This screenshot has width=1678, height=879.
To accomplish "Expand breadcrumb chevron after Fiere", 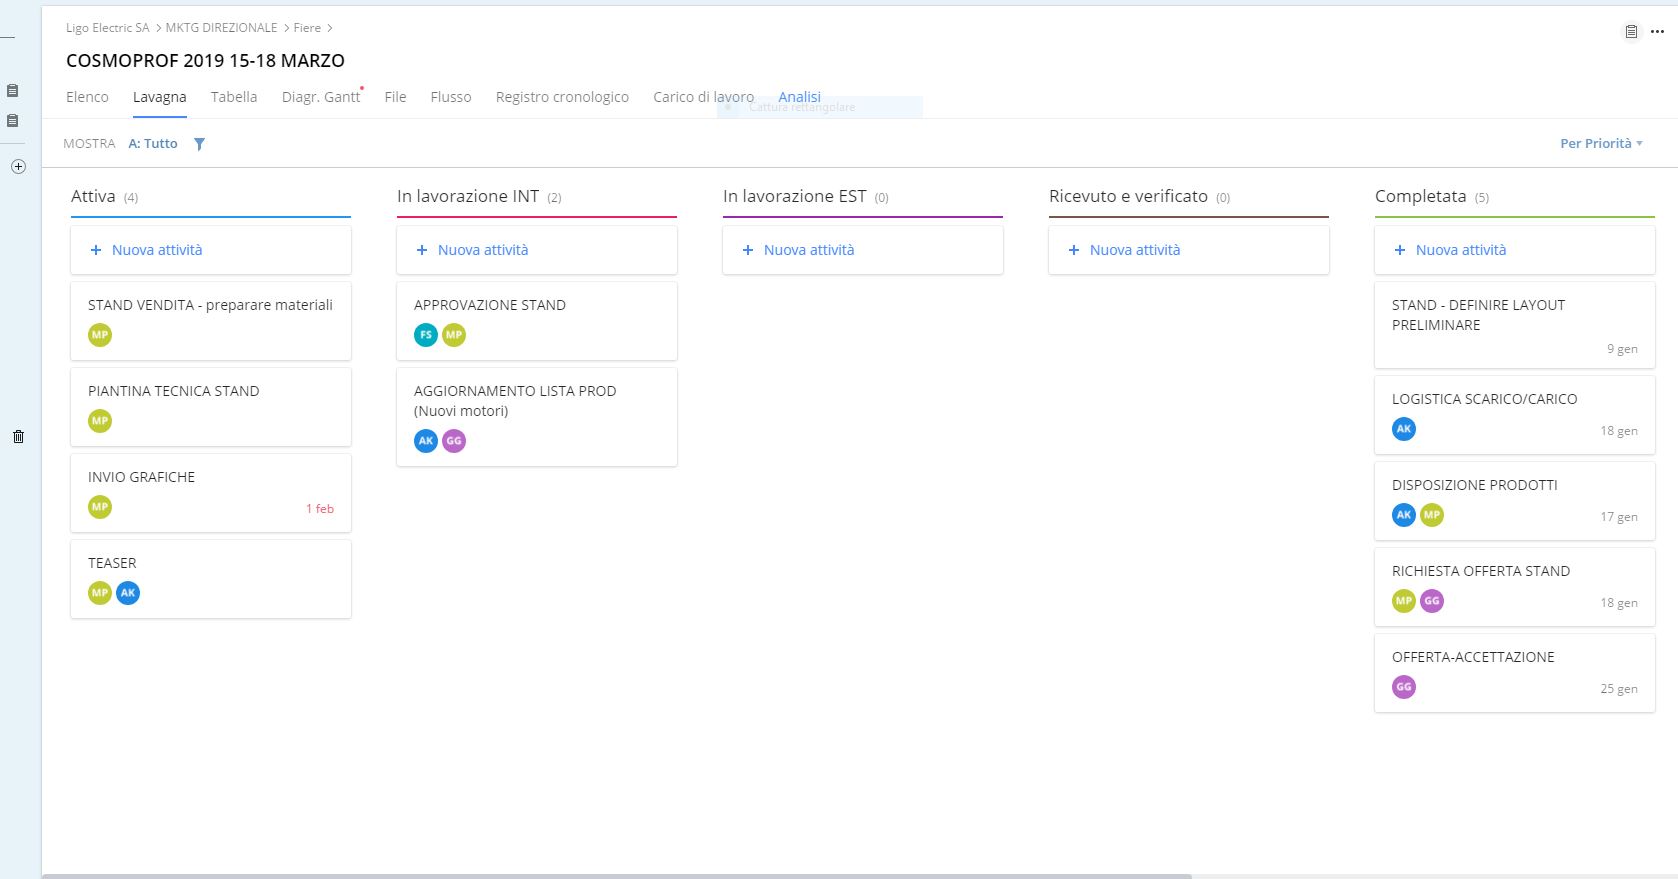I will (x=330, y=28).
